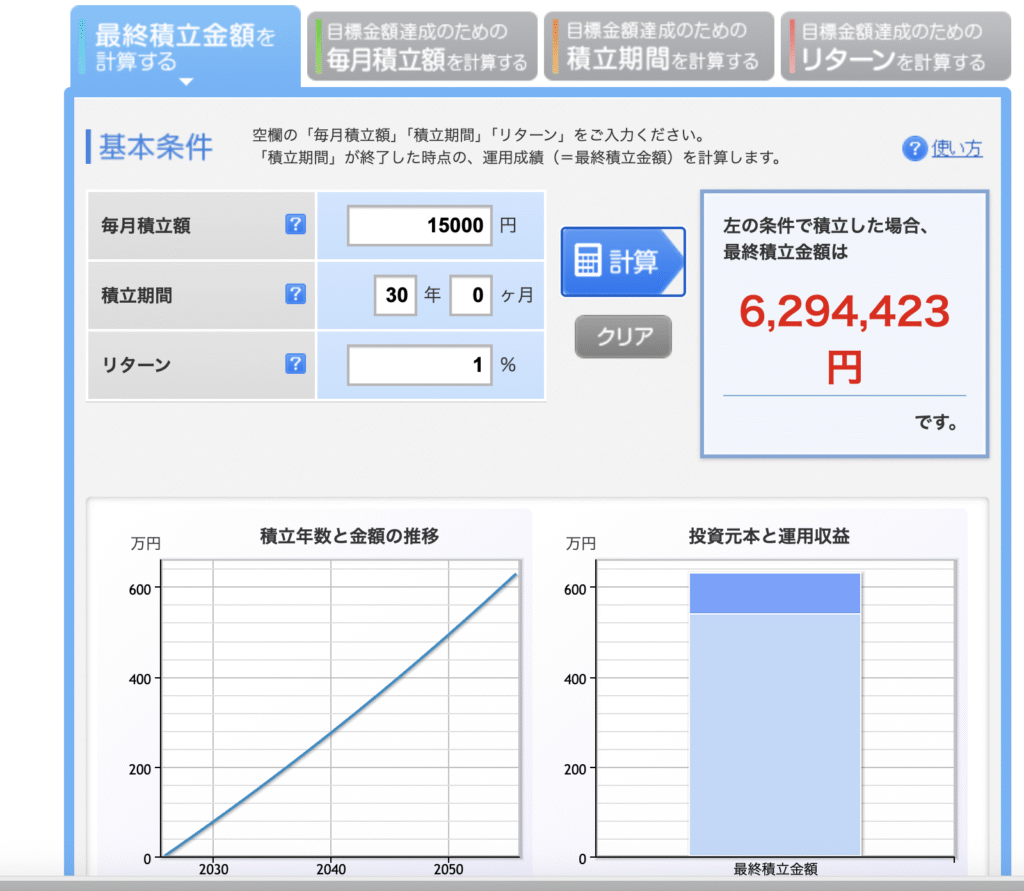Click the calculator icon on 計算 button
The image size is (1024, 891).
point(588,261)
